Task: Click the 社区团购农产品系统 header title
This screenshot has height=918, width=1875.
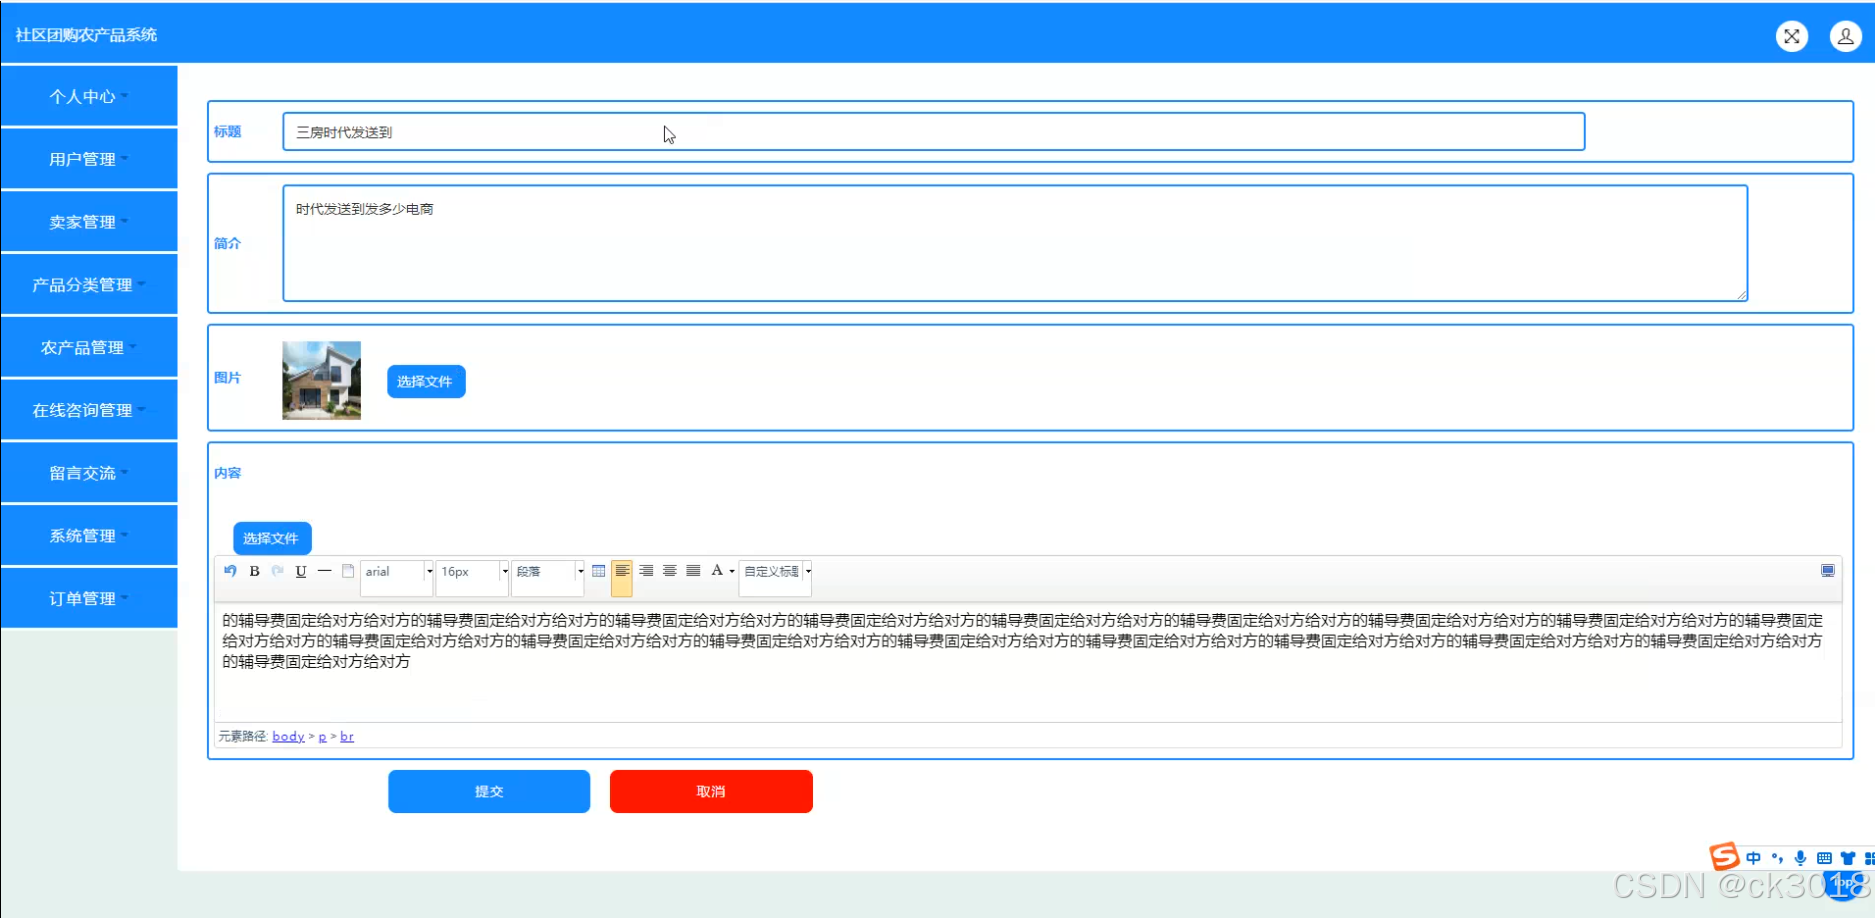Action: [86, 35]
